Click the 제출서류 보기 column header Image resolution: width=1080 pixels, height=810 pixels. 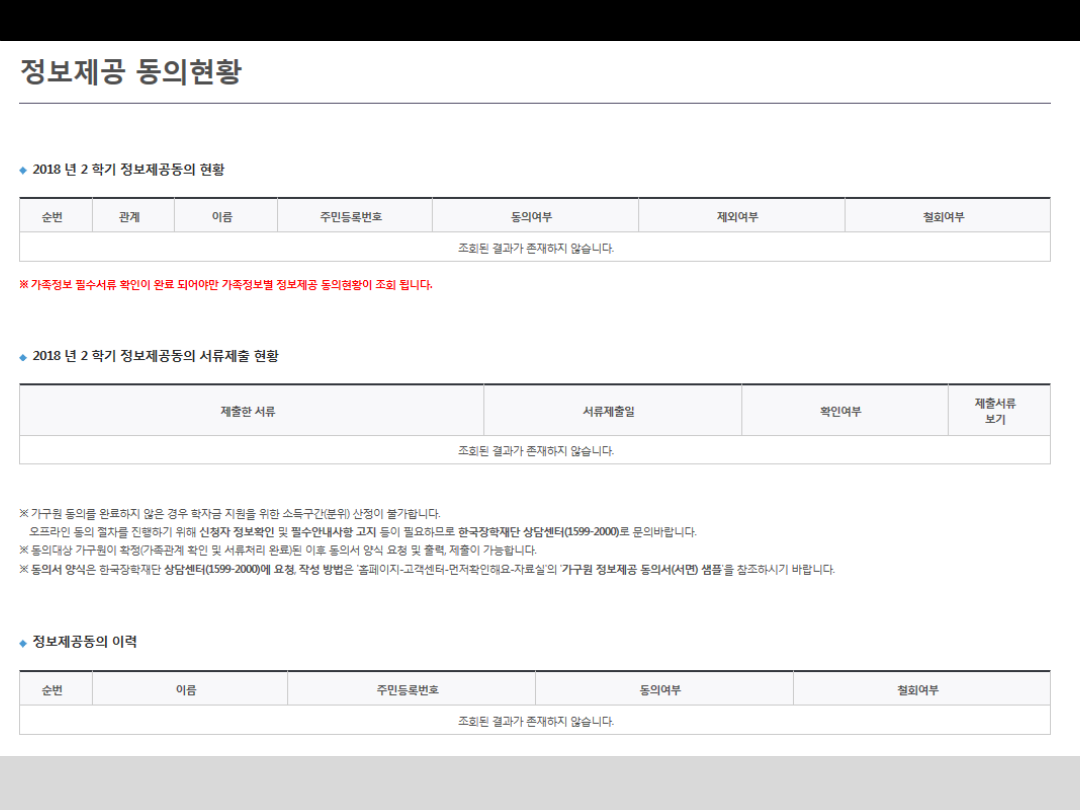click(x=998, y=411)
